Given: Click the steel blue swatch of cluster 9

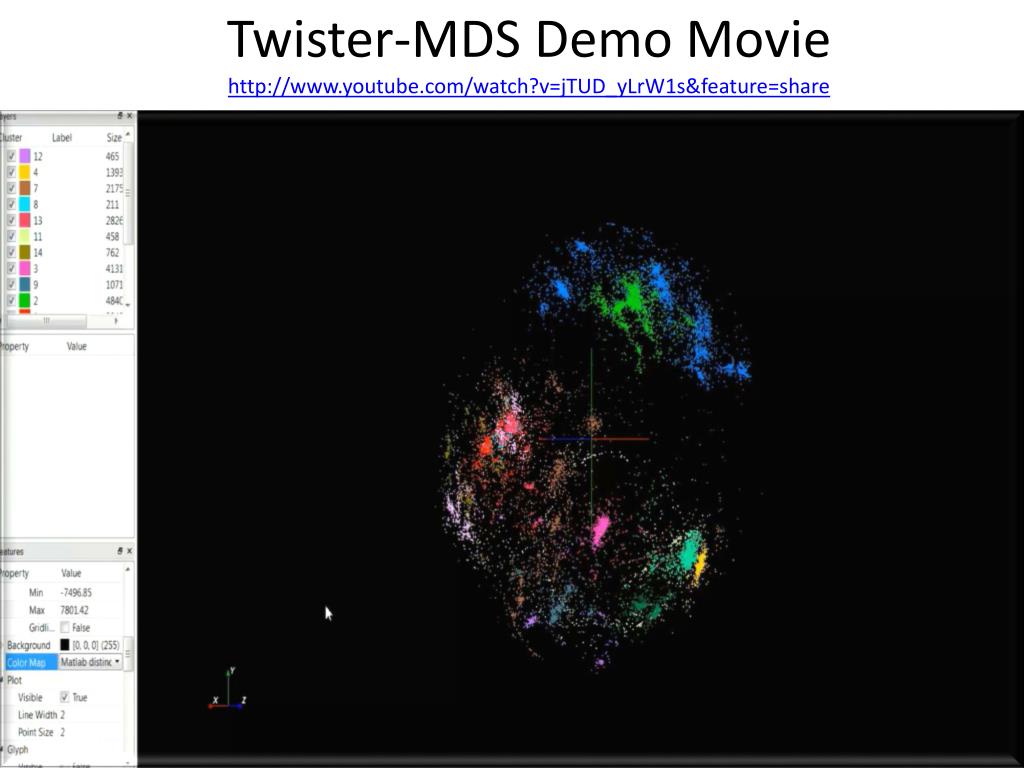Looking at the screenshot, I should [x=25, y=284].
